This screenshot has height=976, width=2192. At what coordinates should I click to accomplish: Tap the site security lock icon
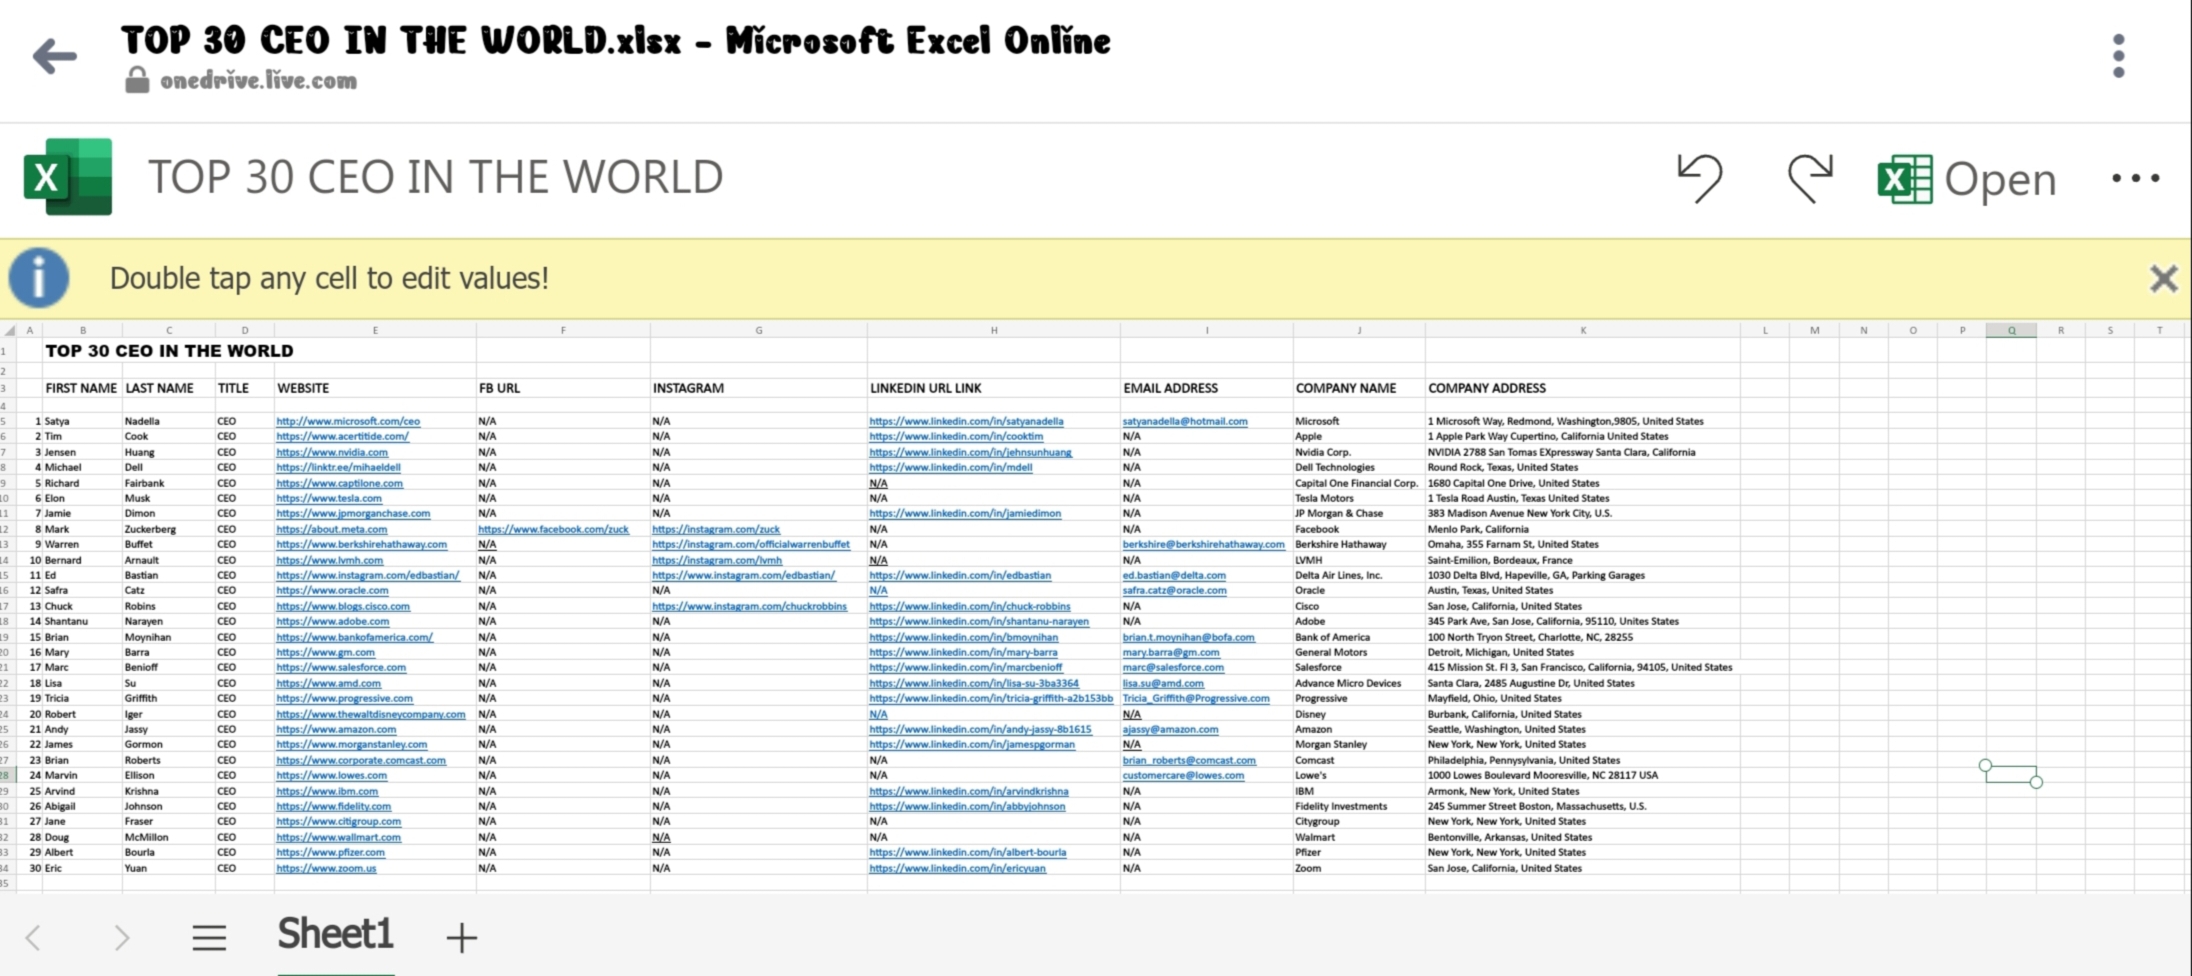137,80
